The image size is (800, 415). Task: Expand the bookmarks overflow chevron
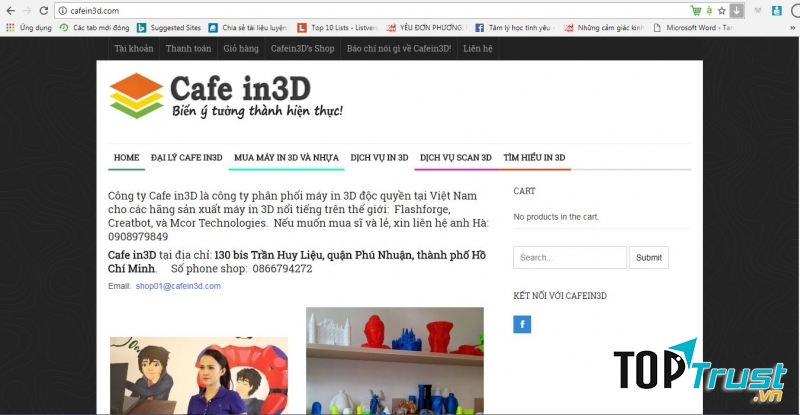[792, 28]
